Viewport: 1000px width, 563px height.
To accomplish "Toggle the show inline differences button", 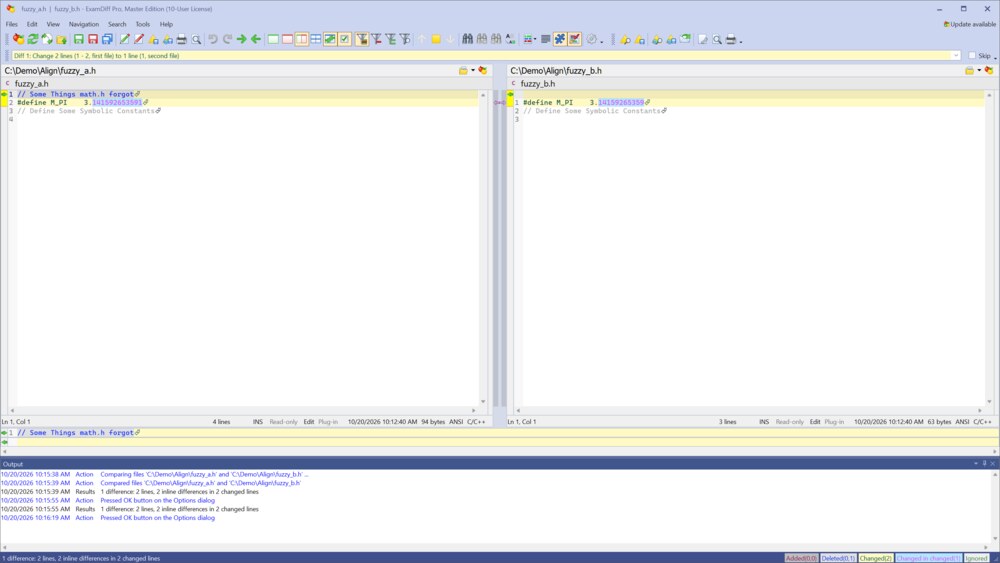I will [330, 40].
